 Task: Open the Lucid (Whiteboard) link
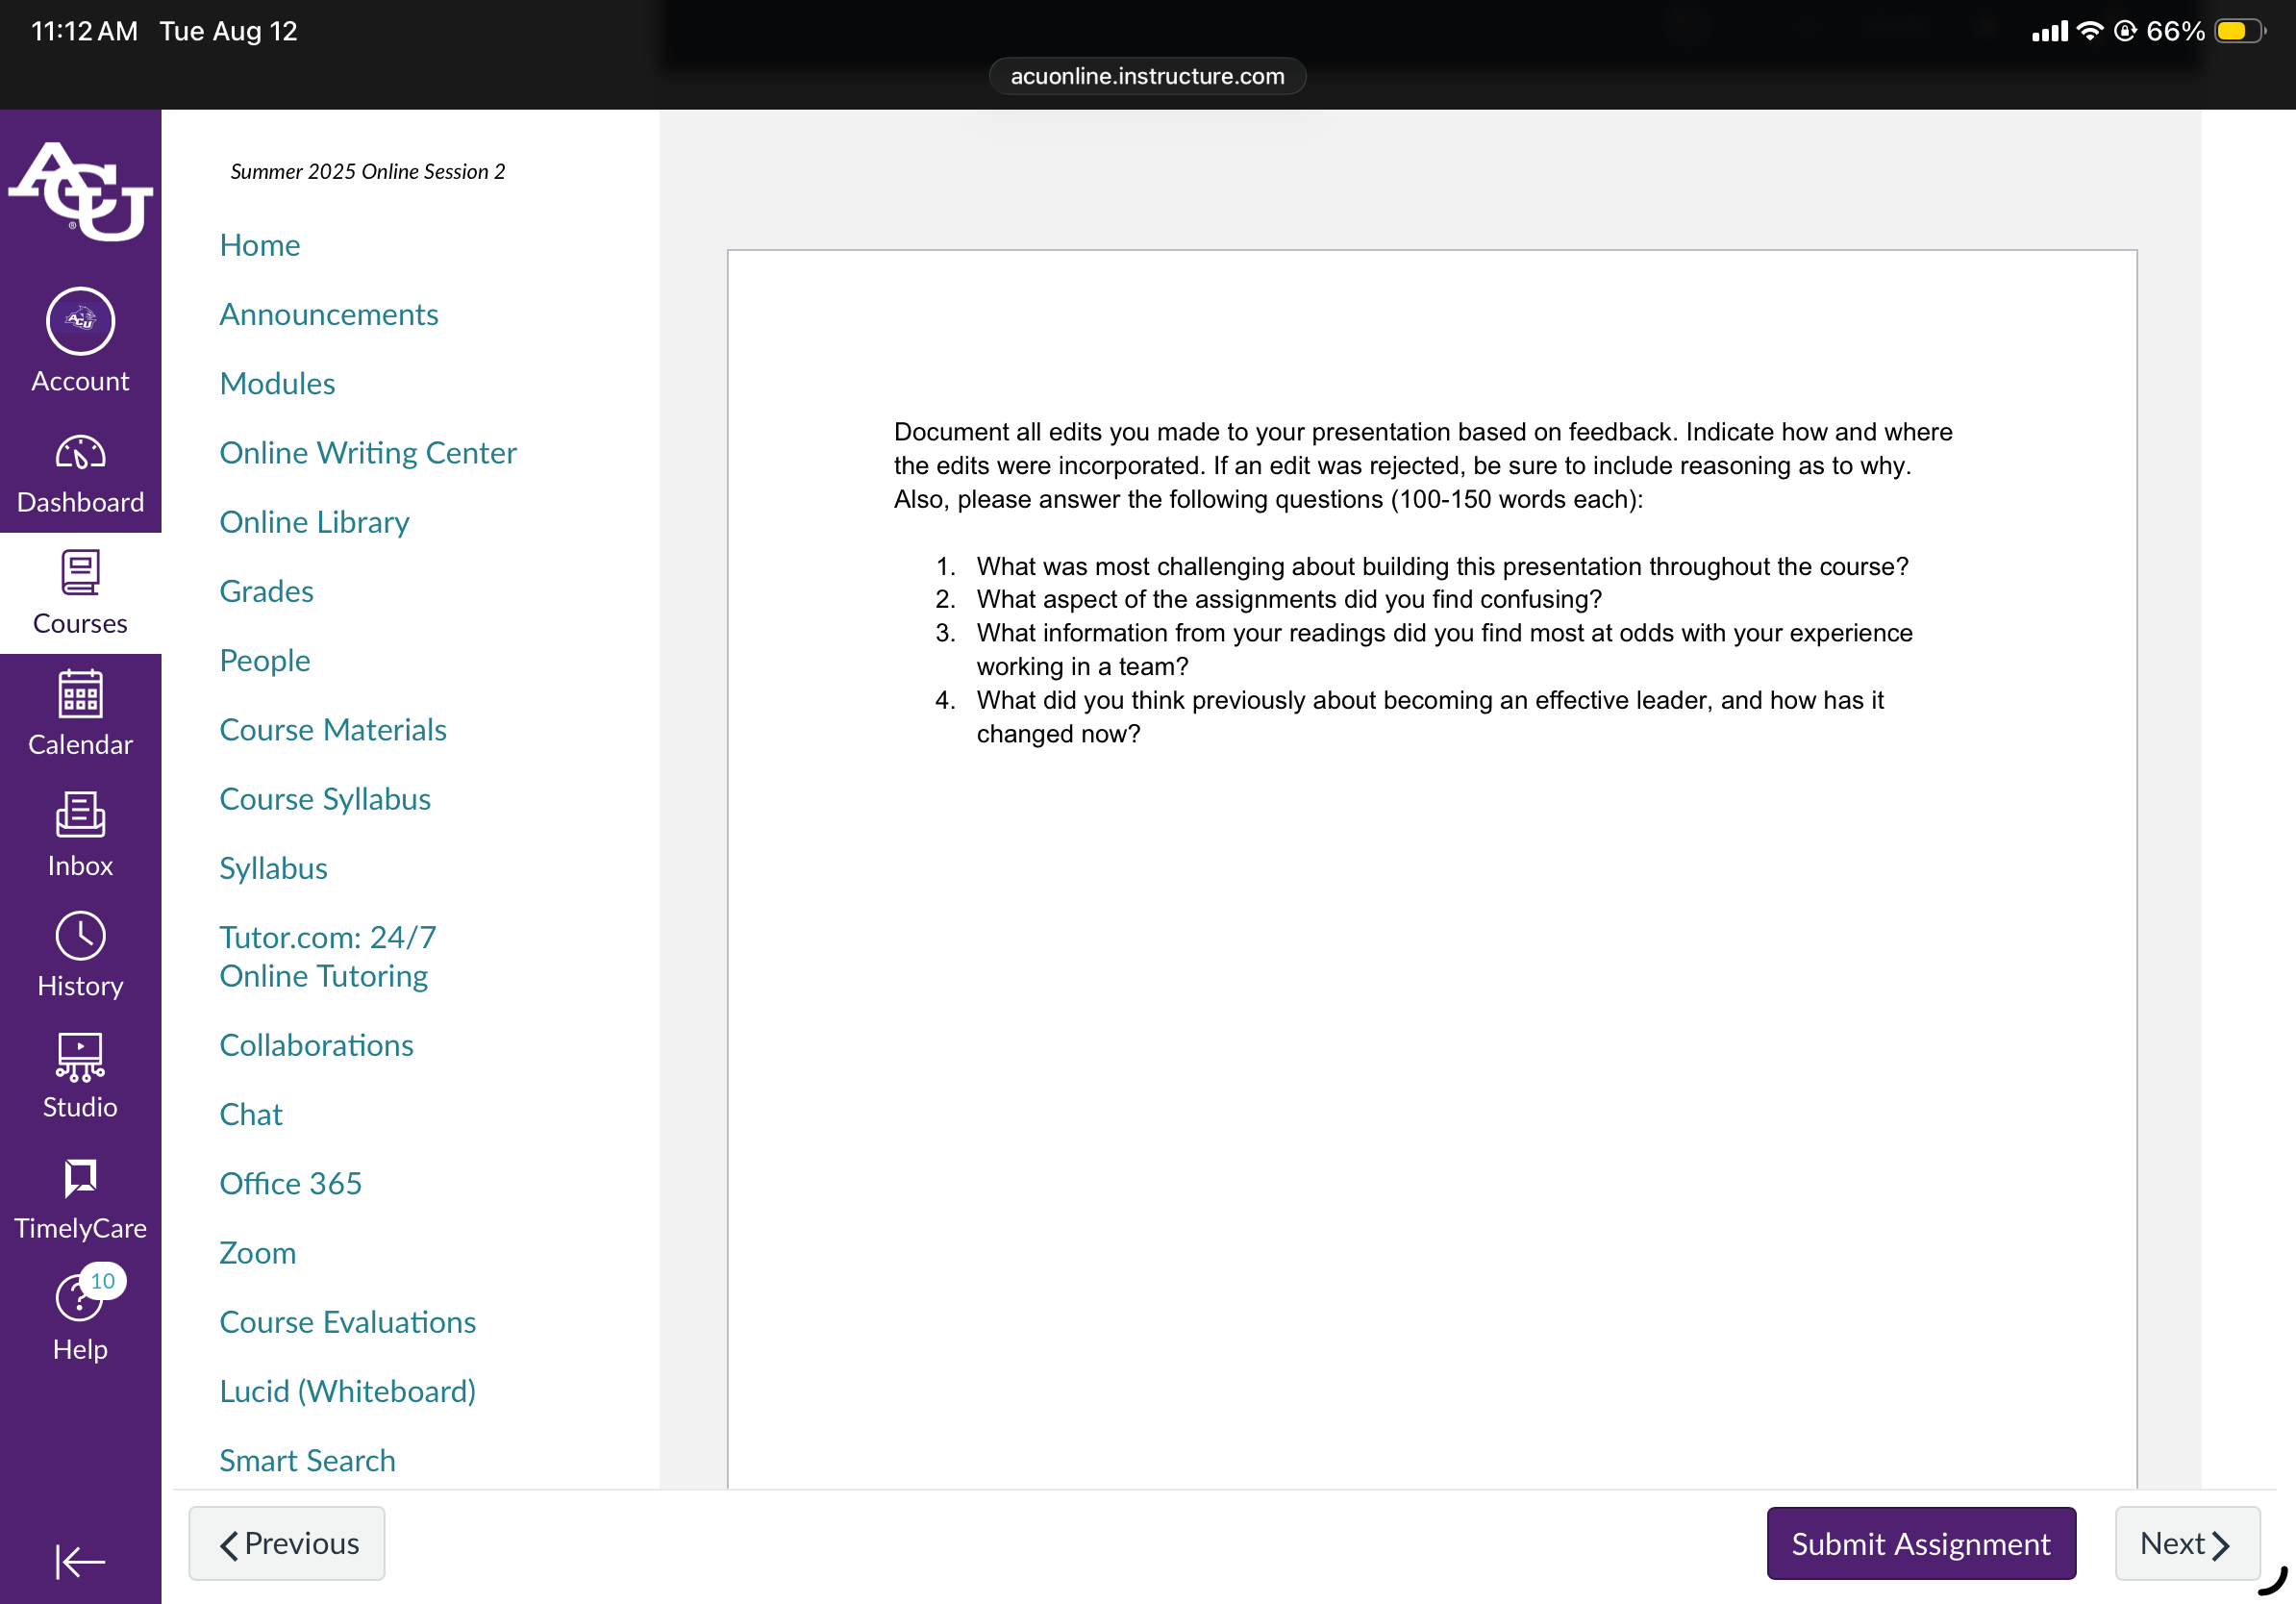tap(347, 1391)
